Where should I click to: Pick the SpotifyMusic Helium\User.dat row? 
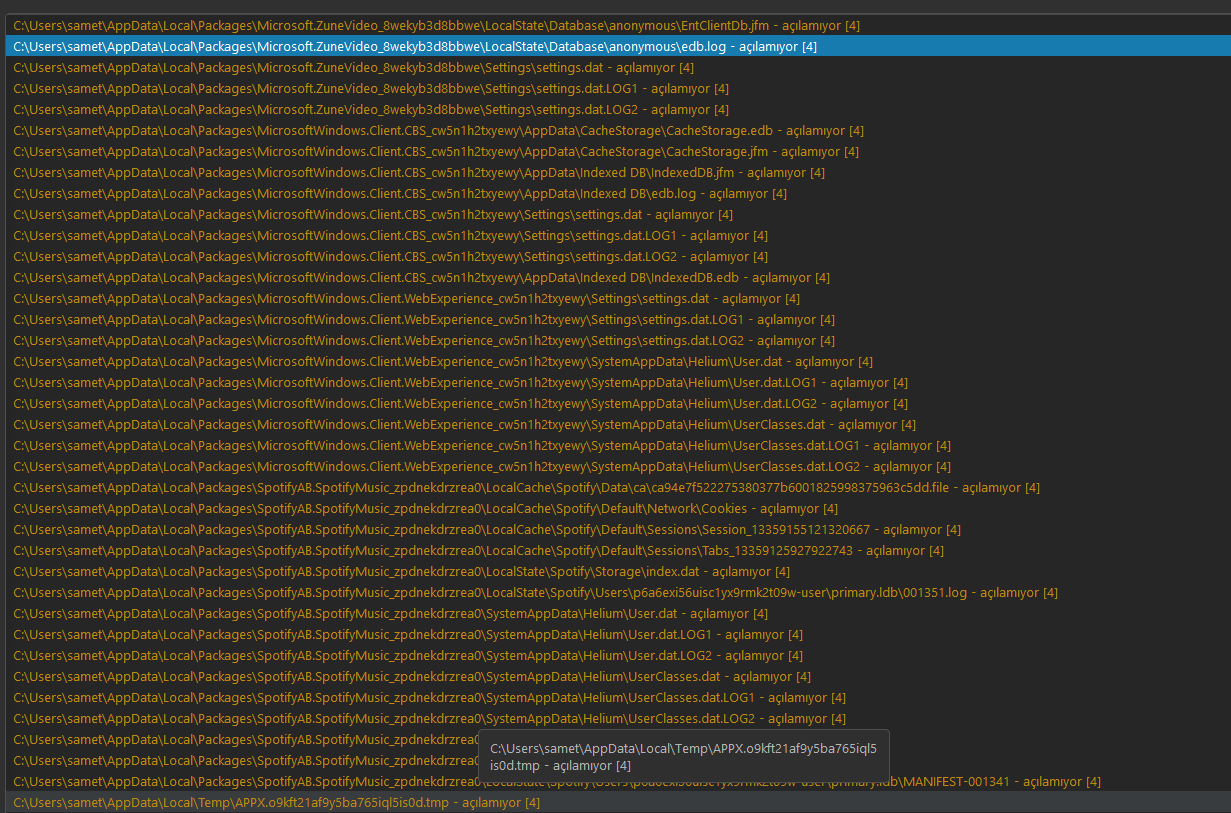pyautogui.click(x=617, y=613)
